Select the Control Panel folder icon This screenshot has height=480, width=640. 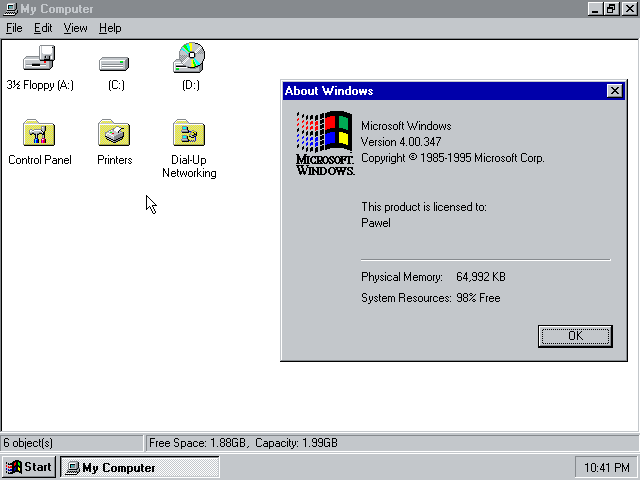39,133
